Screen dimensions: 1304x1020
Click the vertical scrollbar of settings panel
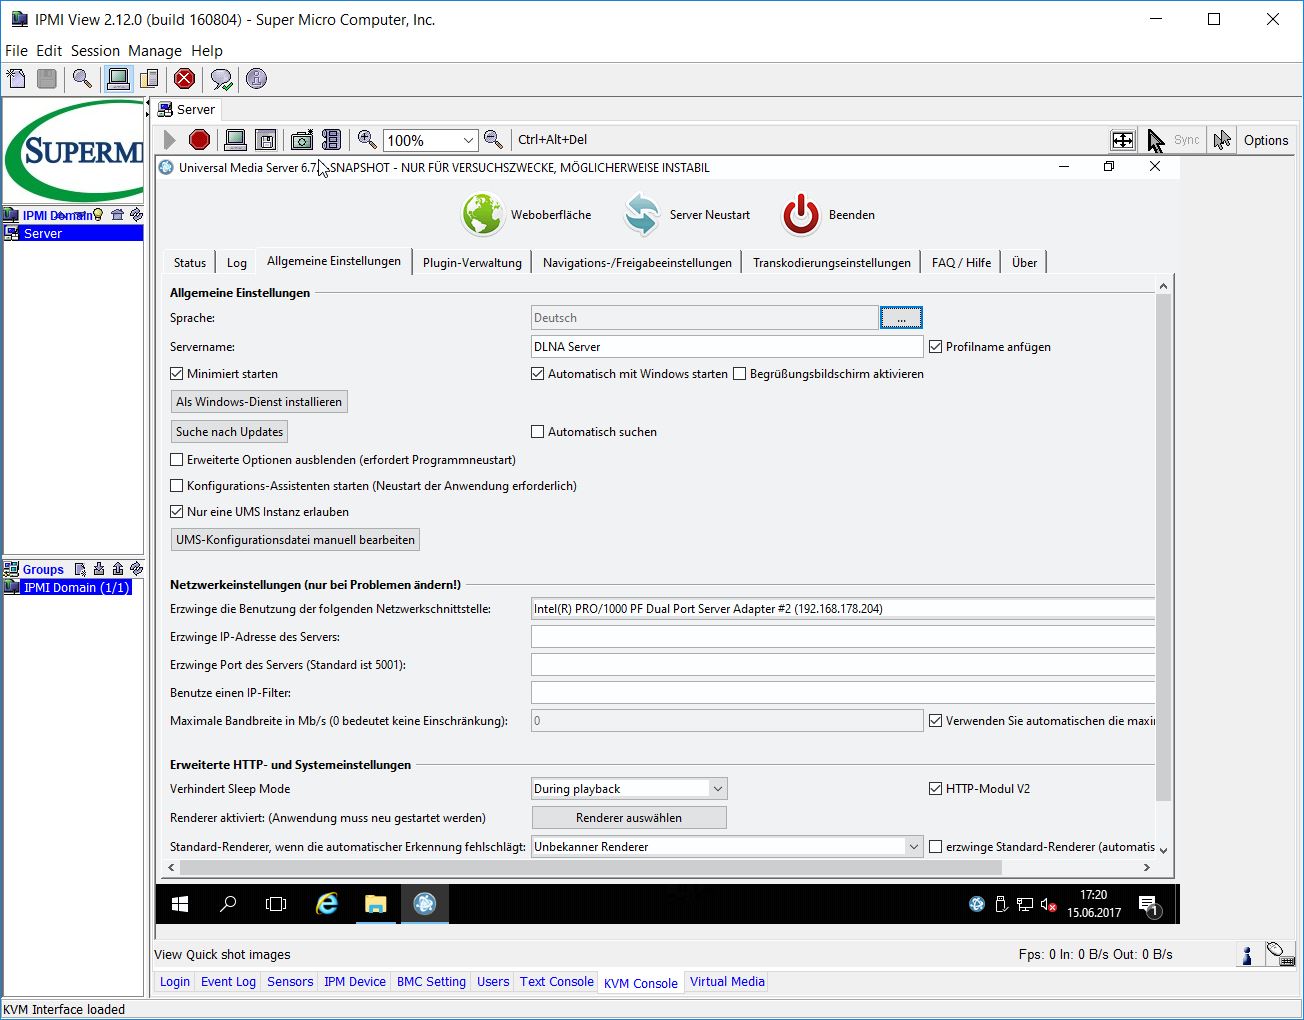click(x=1163, y=548)
